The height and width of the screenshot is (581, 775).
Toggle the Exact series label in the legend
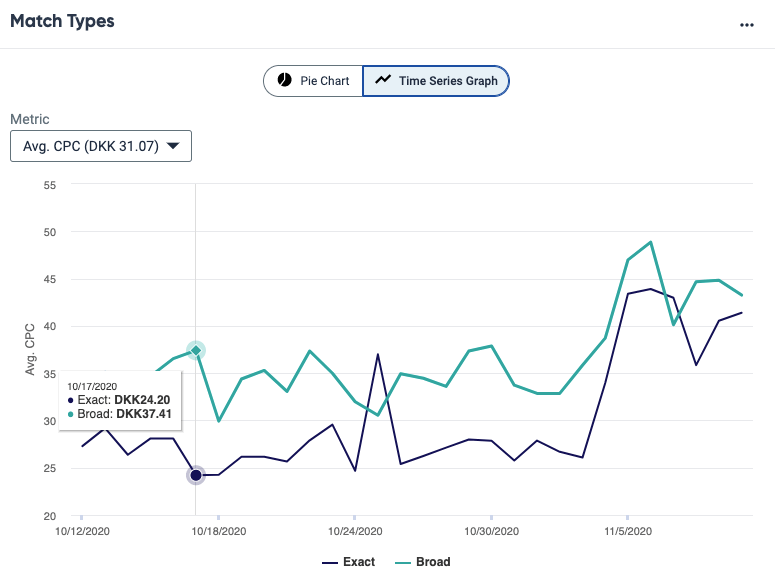click(x=359, y=562)
